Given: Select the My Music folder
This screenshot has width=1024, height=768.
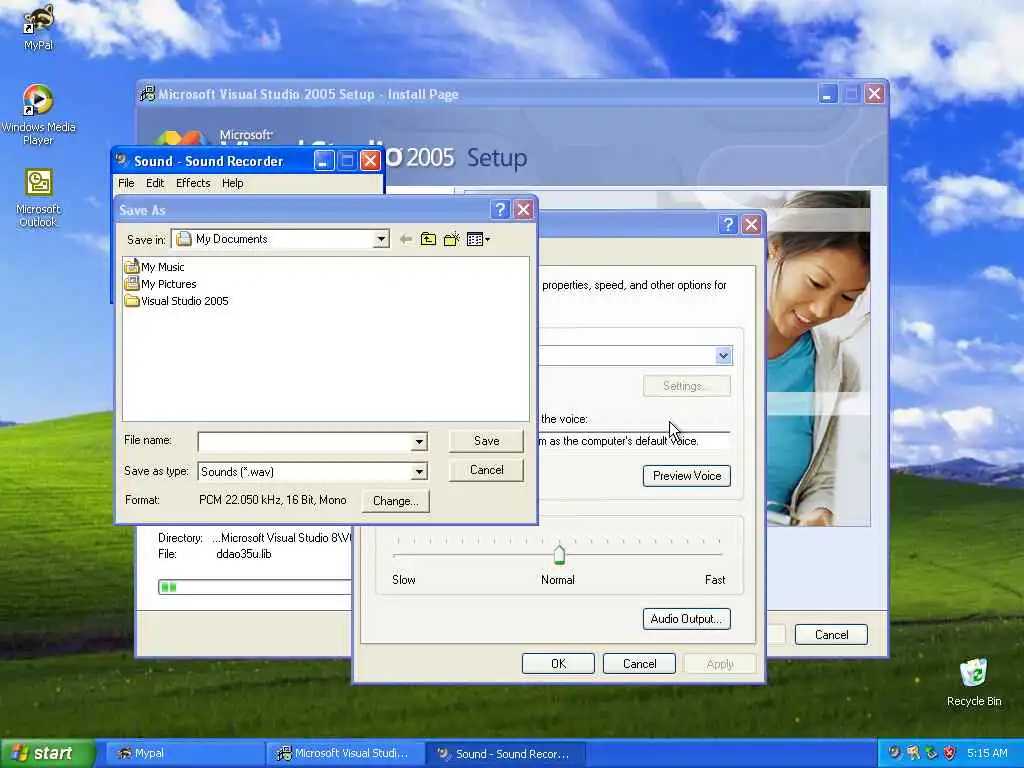Looking at the screenshot, I should click(155, 266).
